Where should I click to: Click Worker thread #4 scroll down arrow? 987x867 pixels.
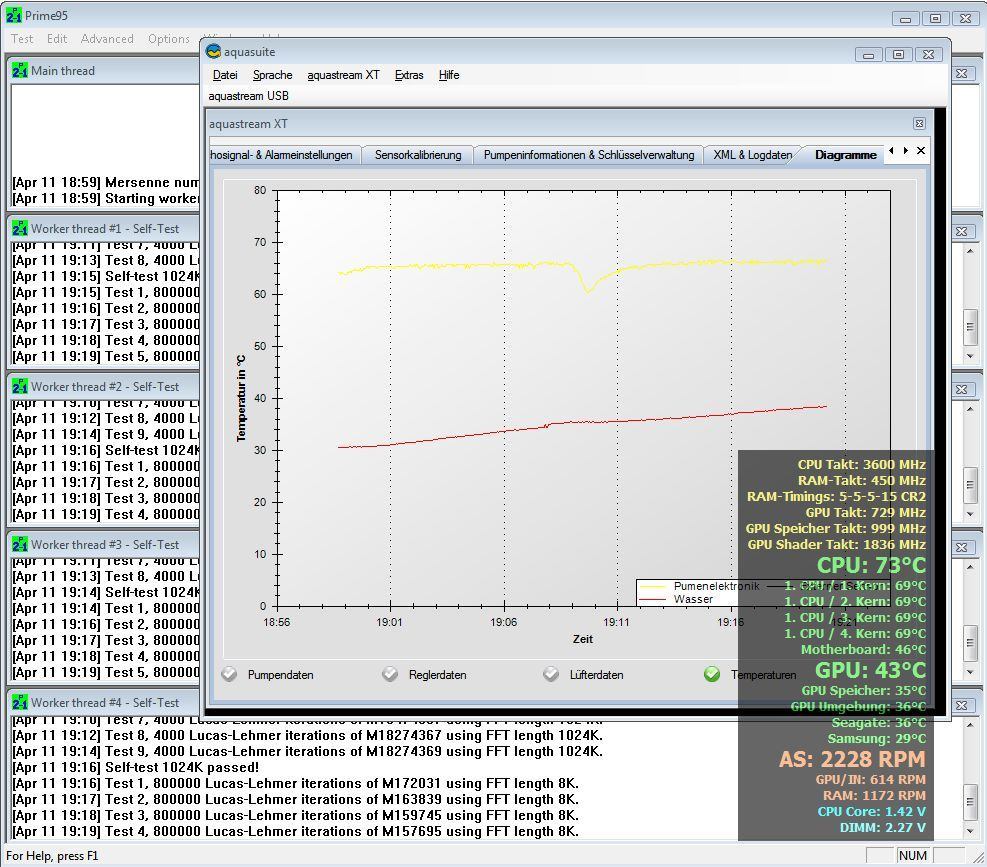[970, 831]
